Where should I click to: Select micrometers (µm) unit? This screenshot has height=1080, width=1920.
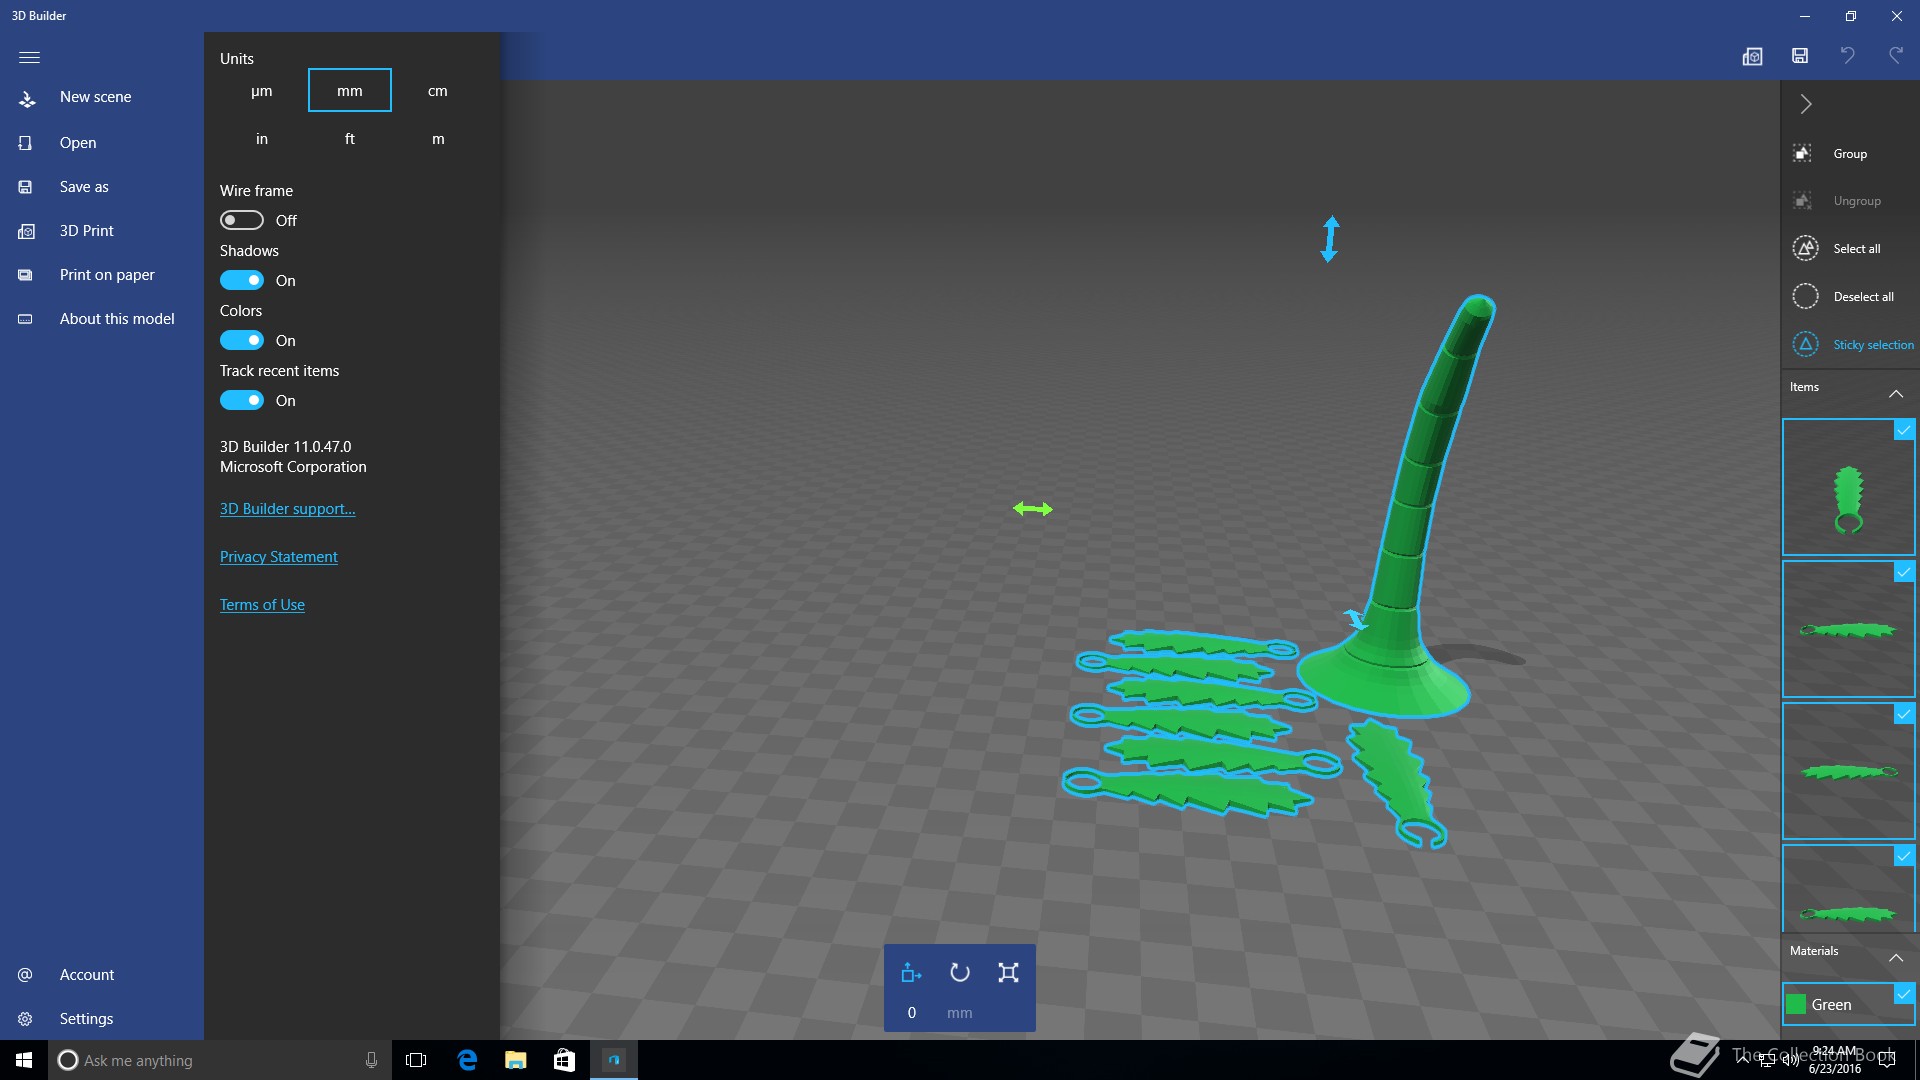click(262, 91)
